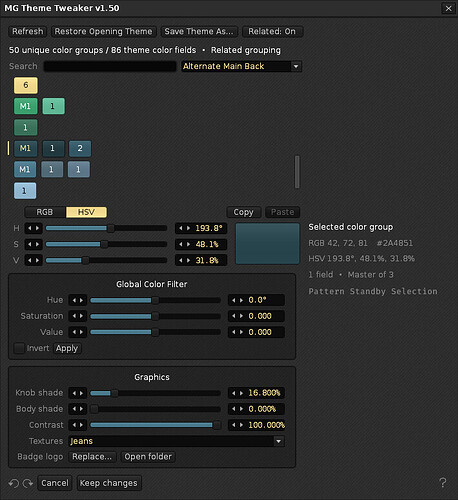Viewport: 458px width, 500px height.
Task: Click Save Theme As... button
Action: point(199,31)
